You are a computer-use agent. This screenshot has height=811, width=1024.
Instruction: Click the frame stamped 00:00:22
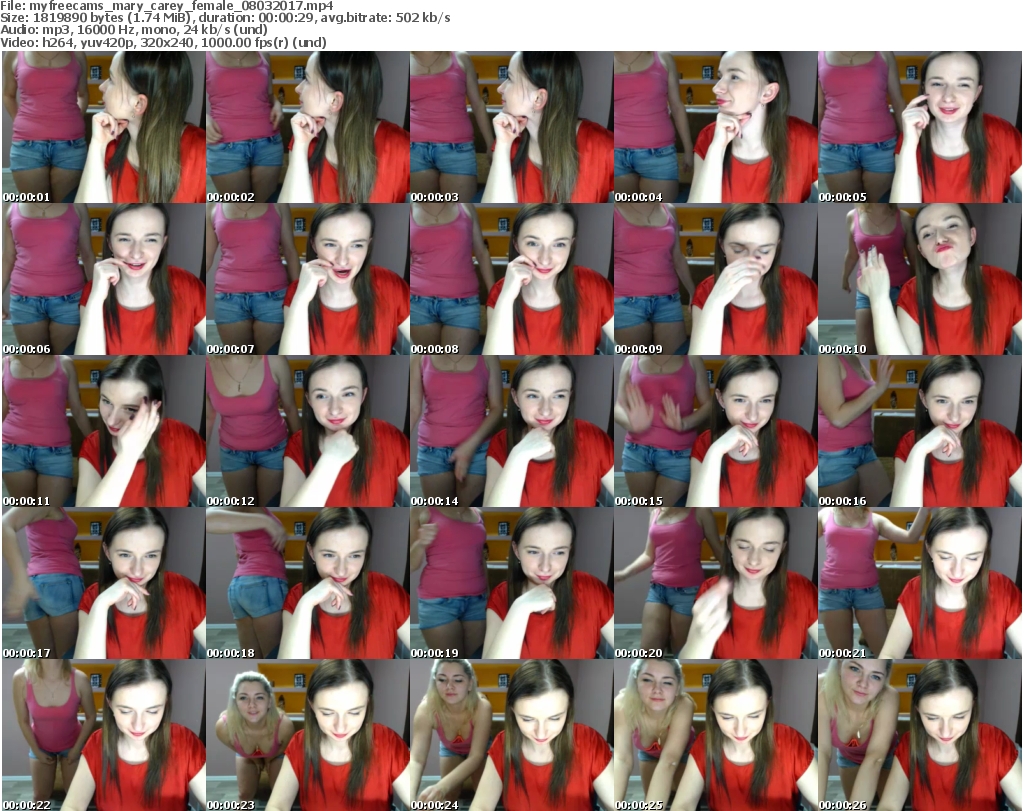pos(104,735)
